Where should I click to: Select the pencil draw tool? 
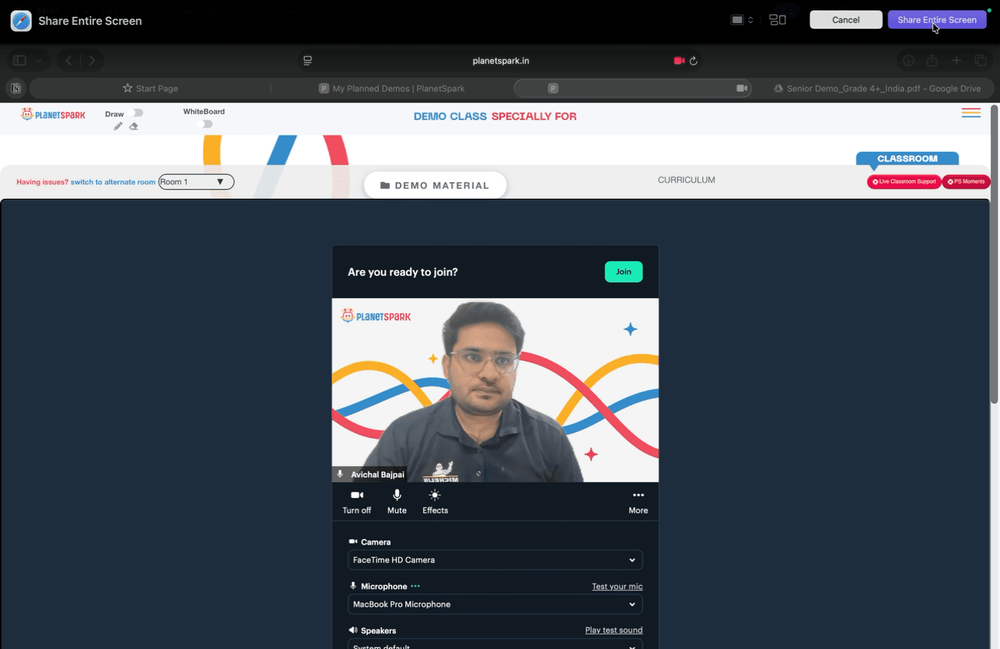[118, 126]
